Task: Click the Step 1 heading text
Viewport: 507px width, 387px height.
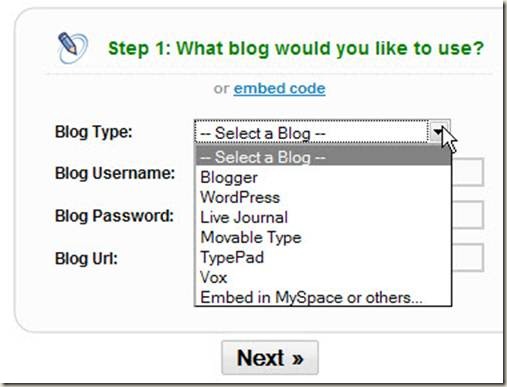Action: [296, 49]
